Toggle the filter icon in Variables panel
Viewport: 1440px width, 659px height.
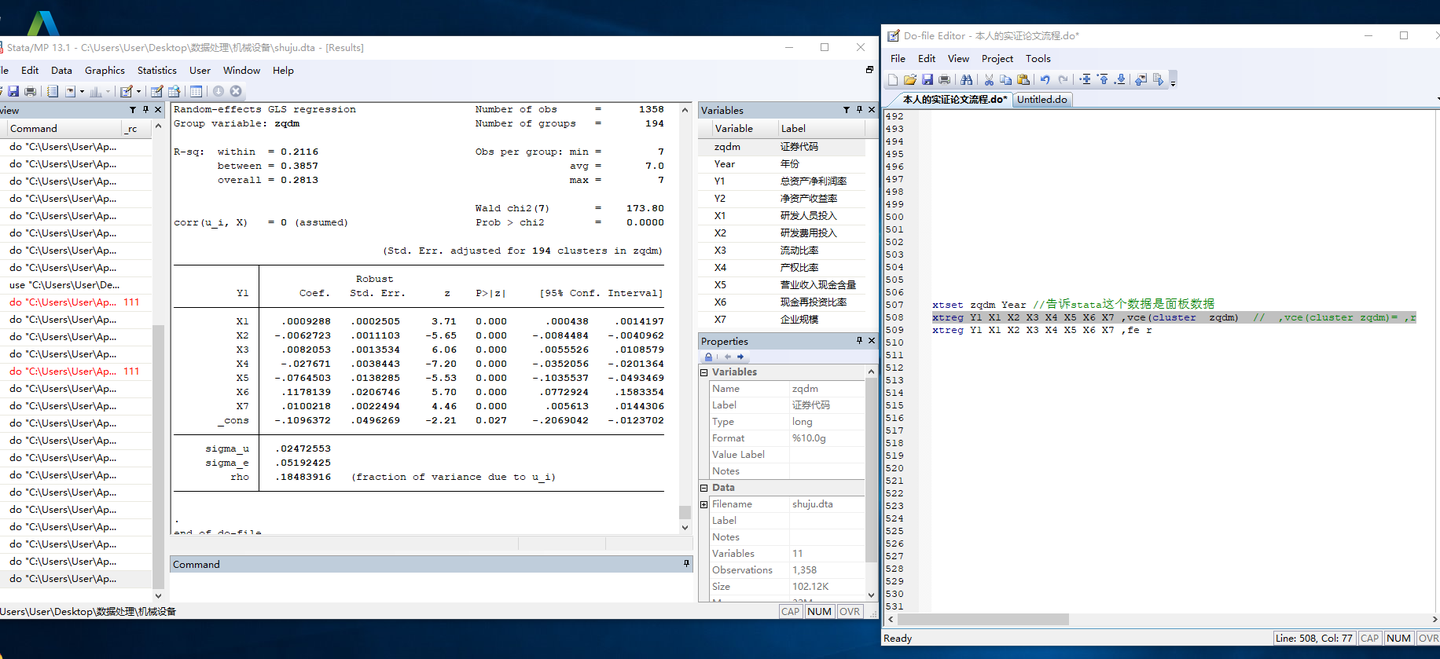[x=846, y=110]
